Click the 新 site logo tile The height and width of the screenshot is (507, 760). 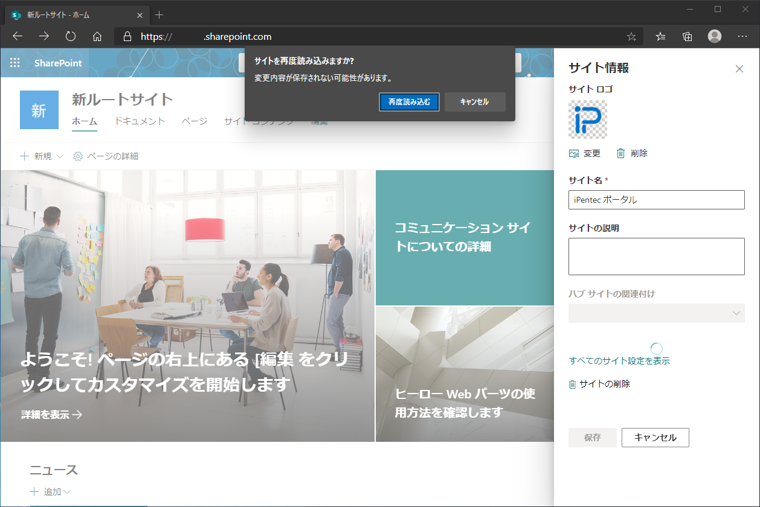pyautogui.click(x=39, y=110)
